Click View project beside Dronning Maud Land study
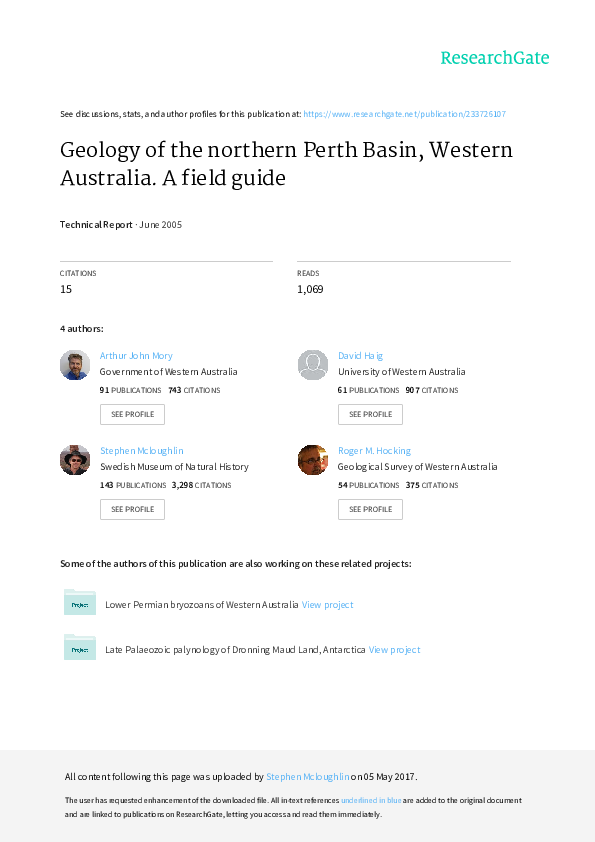Image resolution: width=595 pixels, height=842 pixels. click(394, 649)
